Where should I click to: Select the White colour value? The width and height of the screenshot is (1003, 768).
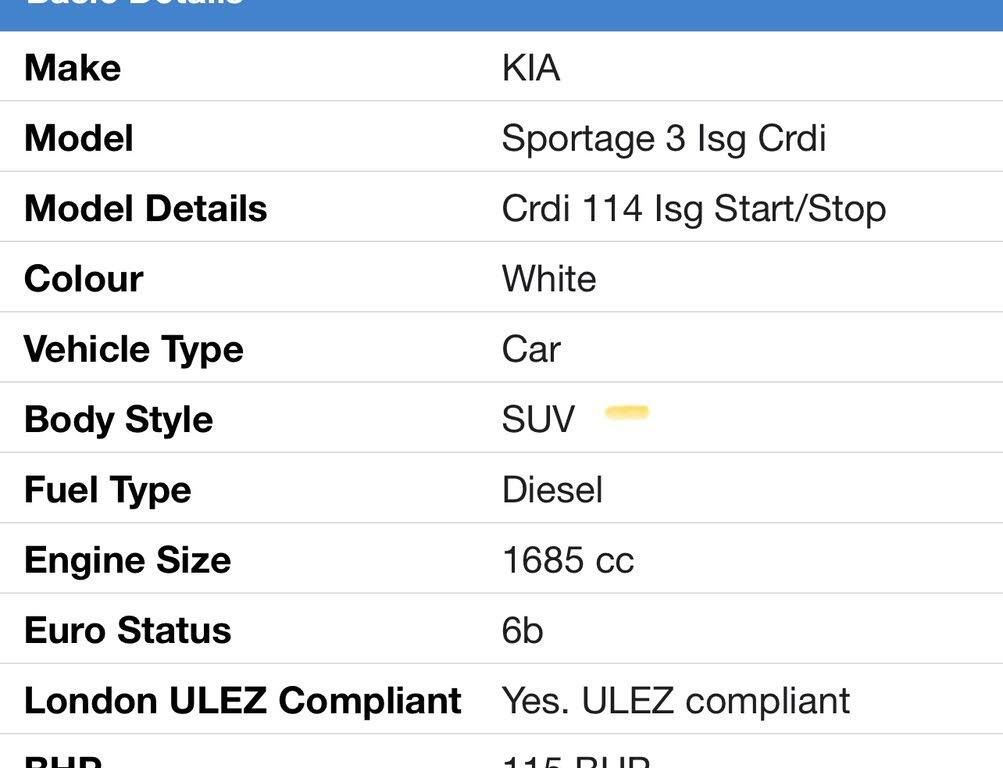pos(549,279)
